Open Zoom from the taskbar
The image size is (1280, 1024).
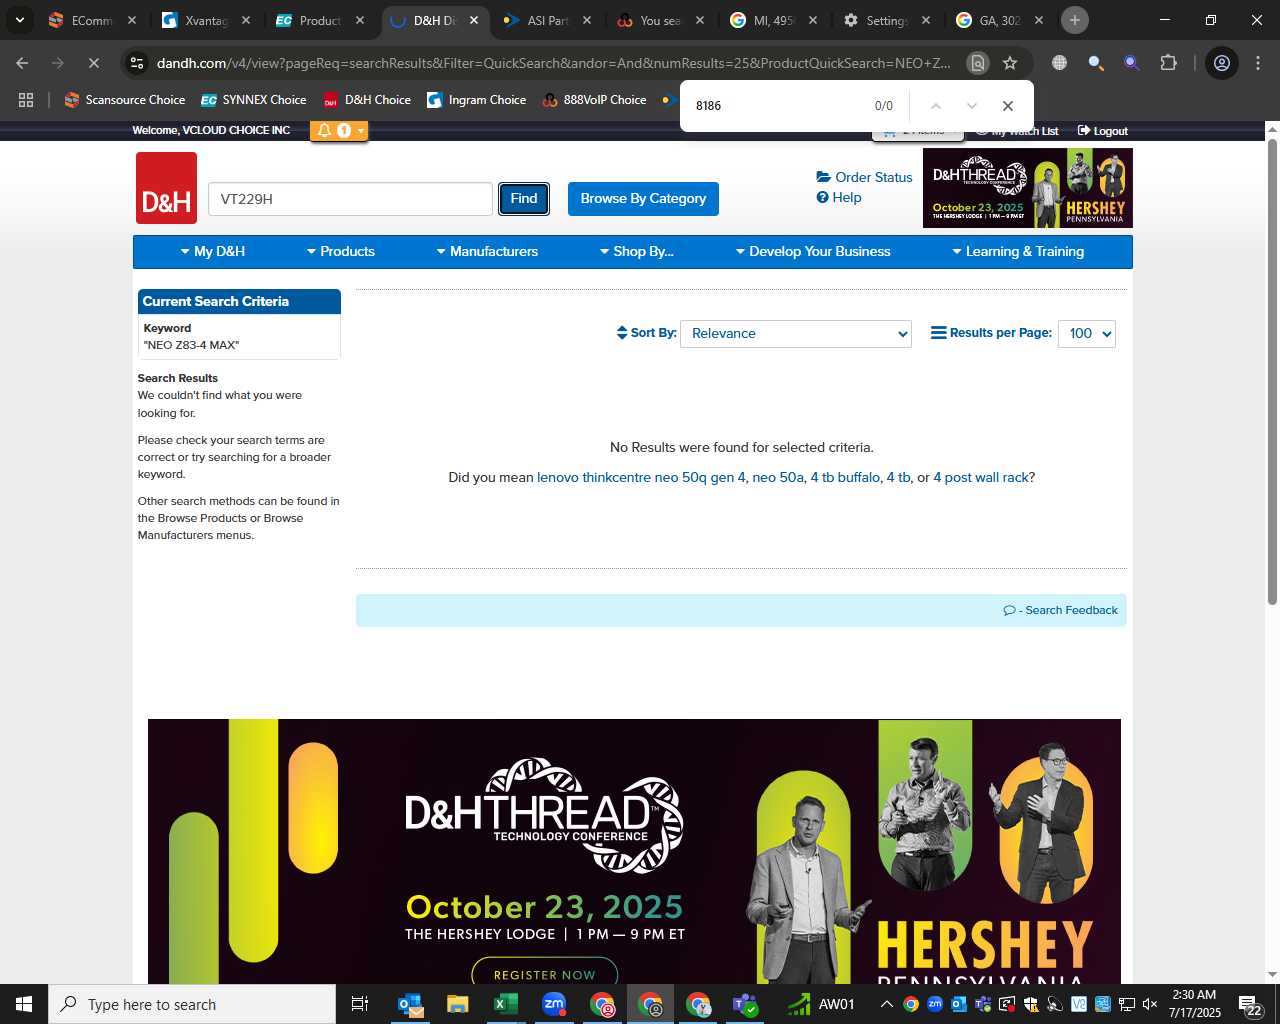[x=554, y=1004]
